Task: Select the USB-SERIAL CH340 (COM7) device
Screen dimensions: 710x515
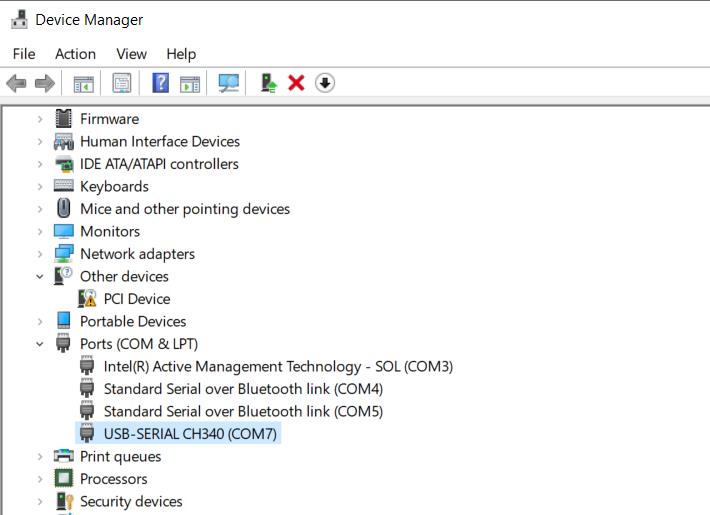Action: [192, 434]
